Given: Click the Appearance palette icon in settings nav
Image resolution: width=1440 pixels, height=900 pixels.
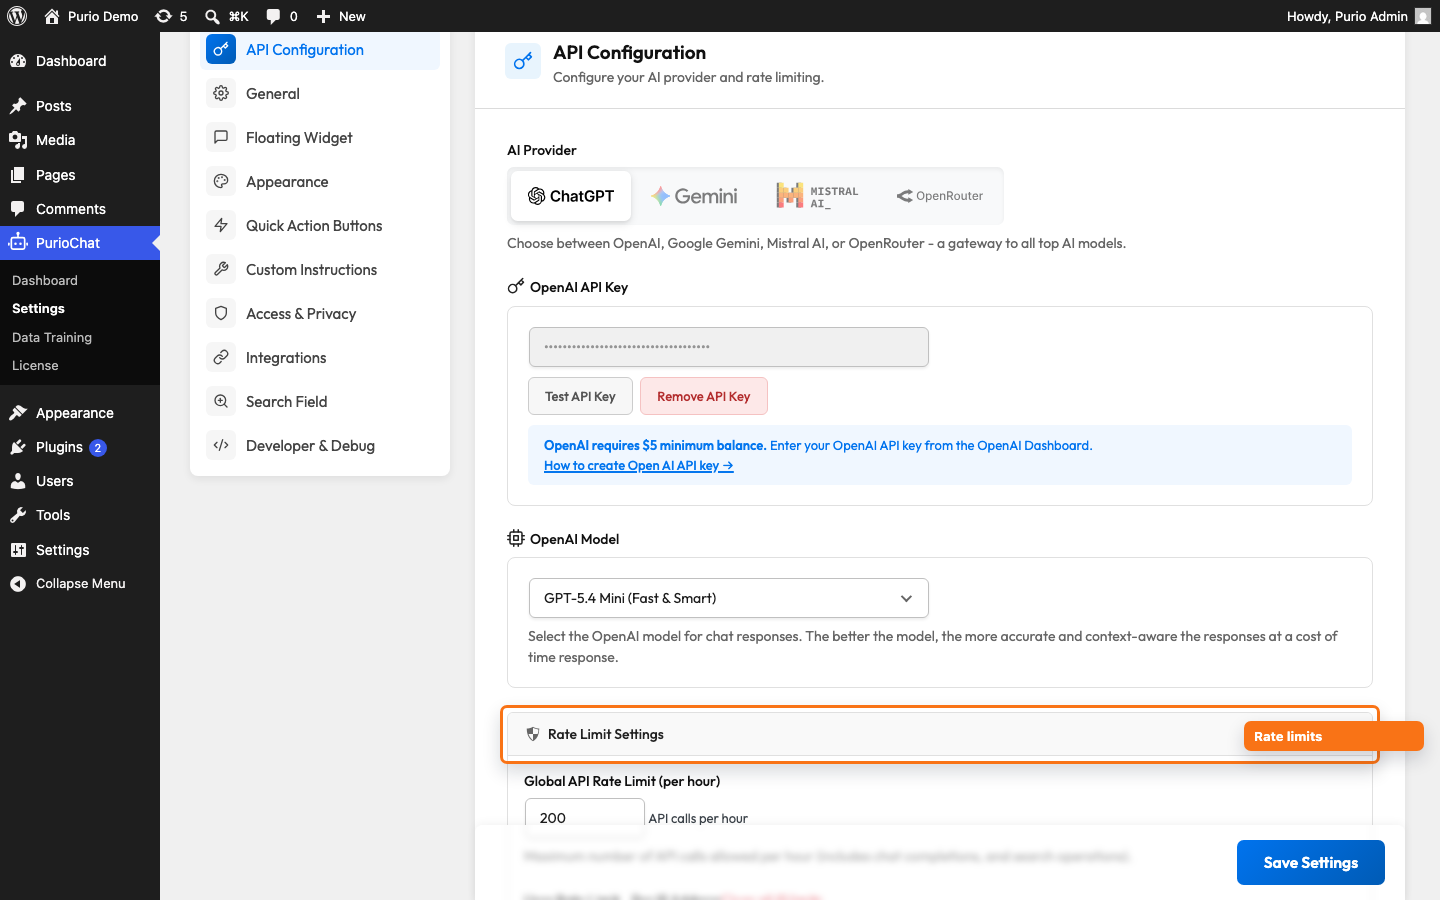Looking at the screenshot, I should tap(221, 181).
